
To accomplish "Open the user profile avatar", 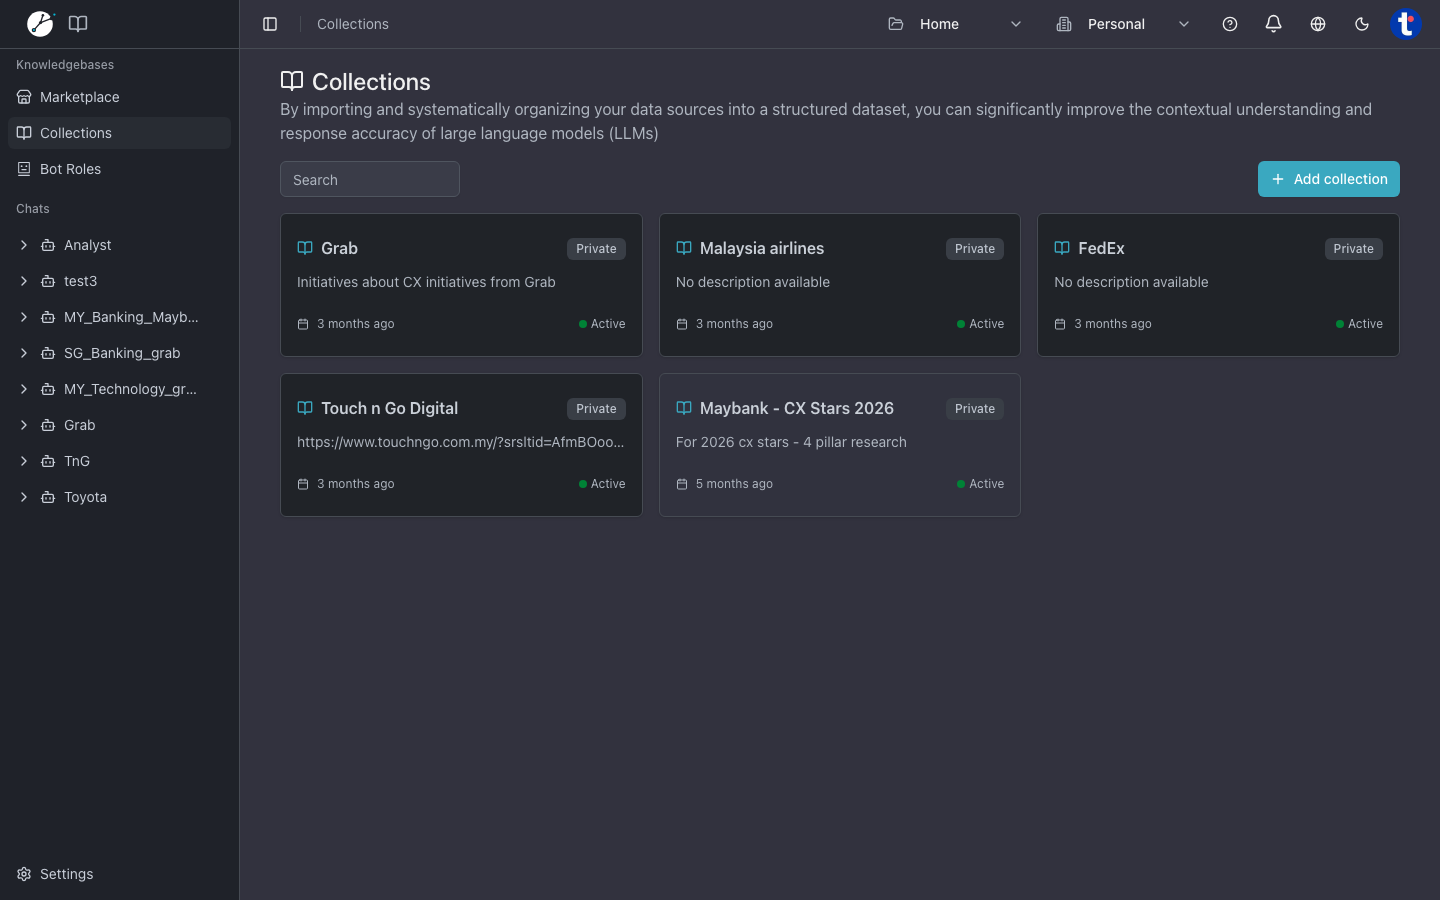I will click(1406, 24).
